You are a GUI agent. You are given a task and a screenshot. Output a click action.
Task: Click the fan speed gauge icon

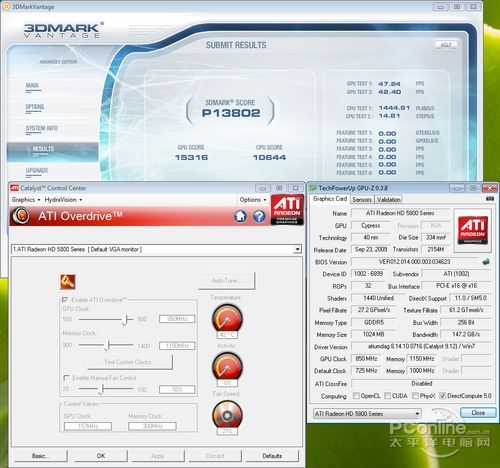click(227, 415)
